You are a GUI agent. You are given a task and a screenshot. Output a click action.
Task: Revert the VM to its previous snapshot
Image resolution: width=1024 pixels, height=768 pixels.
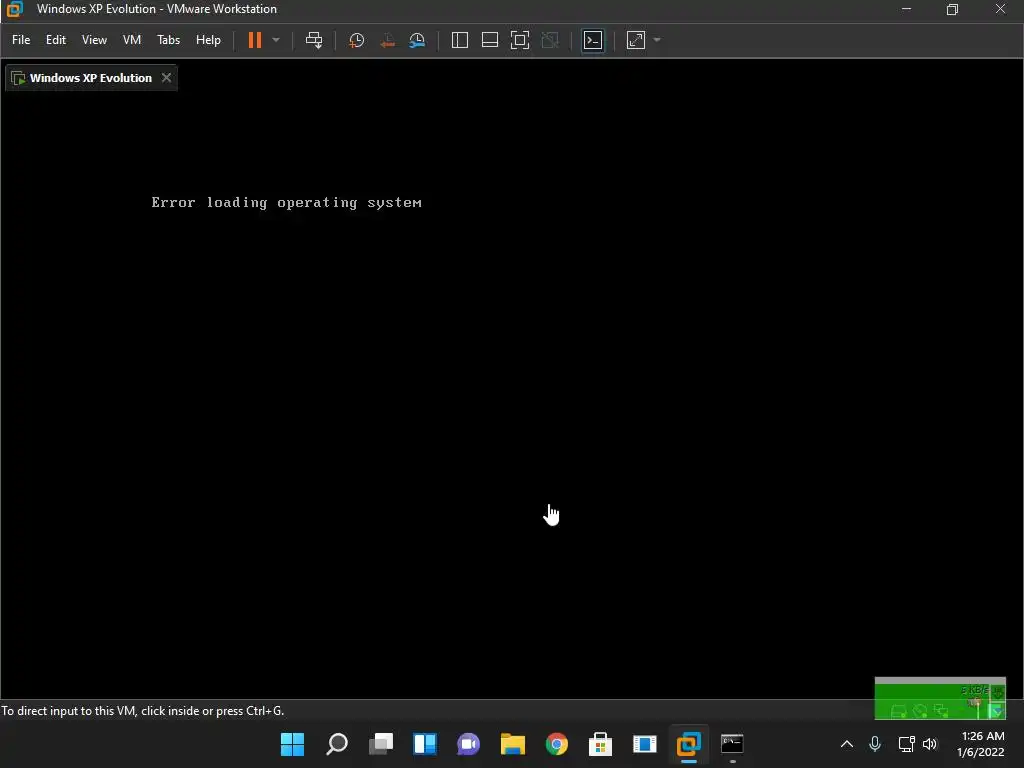(387, 40)
